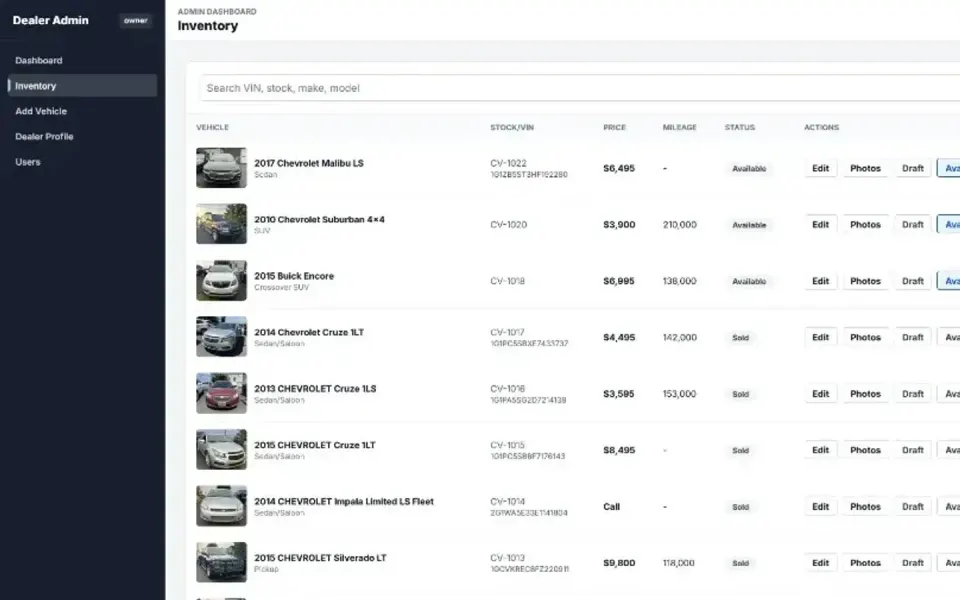Open the 2014 CHEVROLET Impala Limited thumbnail
This screenshot has height=600, width=960.
[x=221, y=506]
